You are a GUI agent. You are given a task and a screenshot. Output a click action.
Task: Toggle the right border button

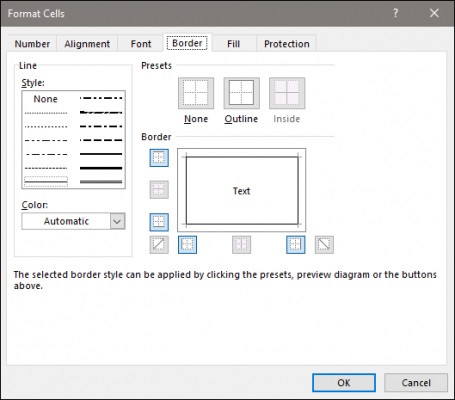[x=296, y=245]
